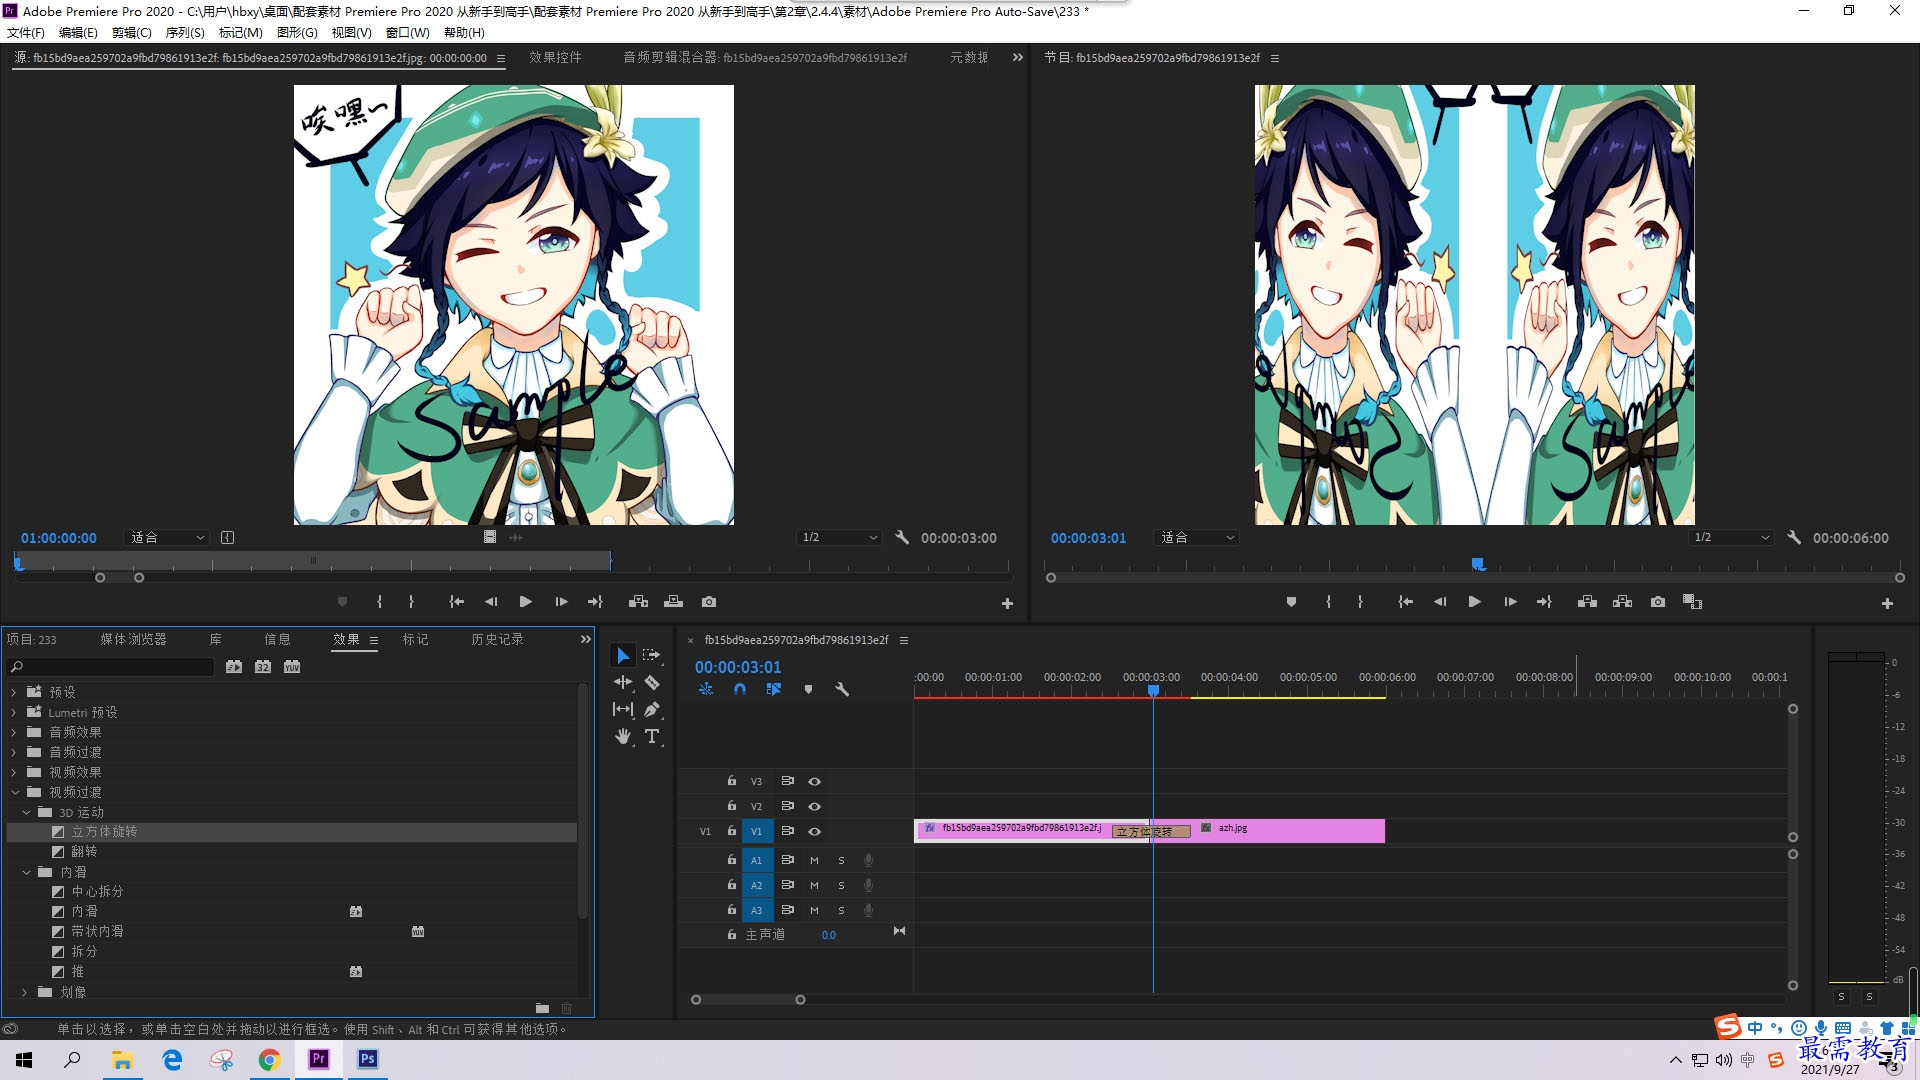The height and width of the screenshot is (1080, 1920).
Task: Mute audio track A1
Action: coord(814,860)
